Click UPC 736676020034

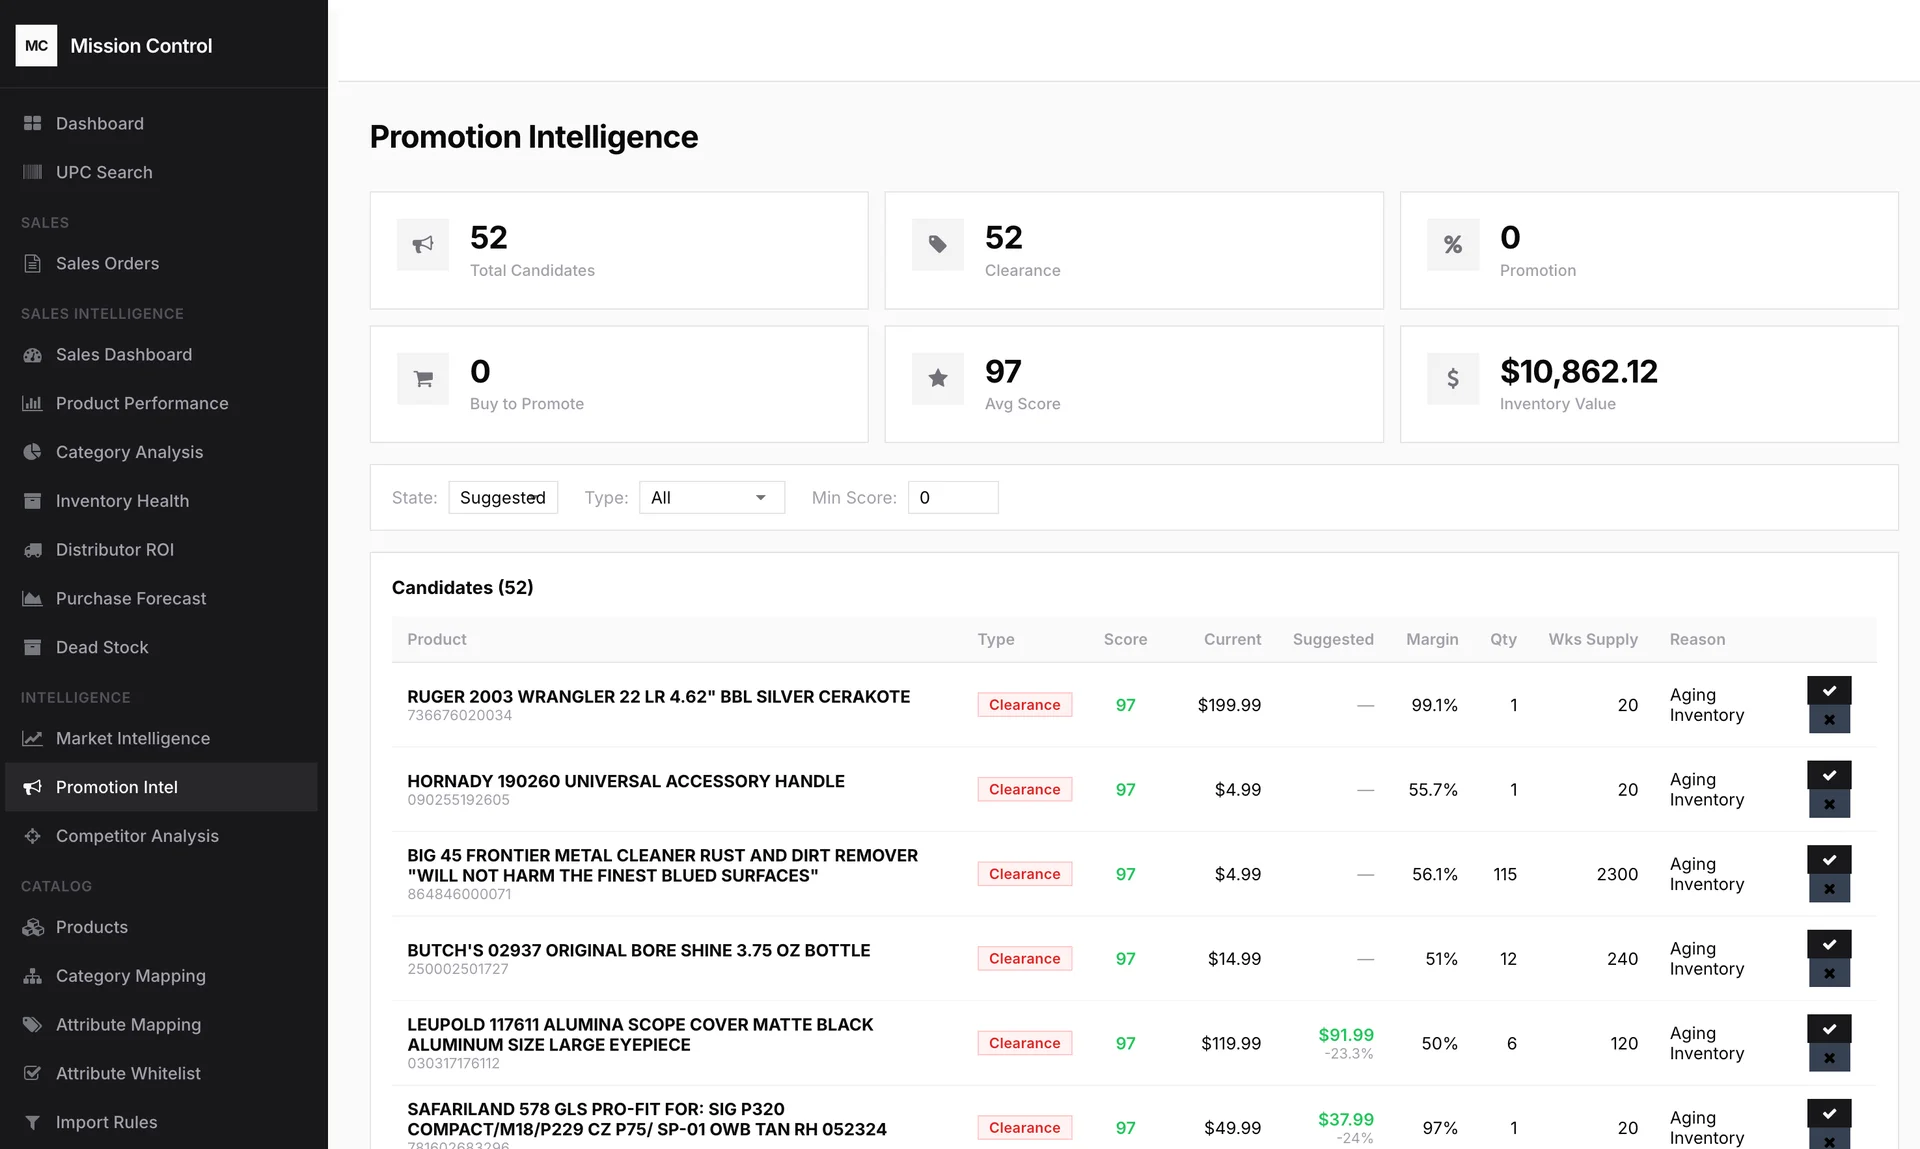click(x=459, y=715)
